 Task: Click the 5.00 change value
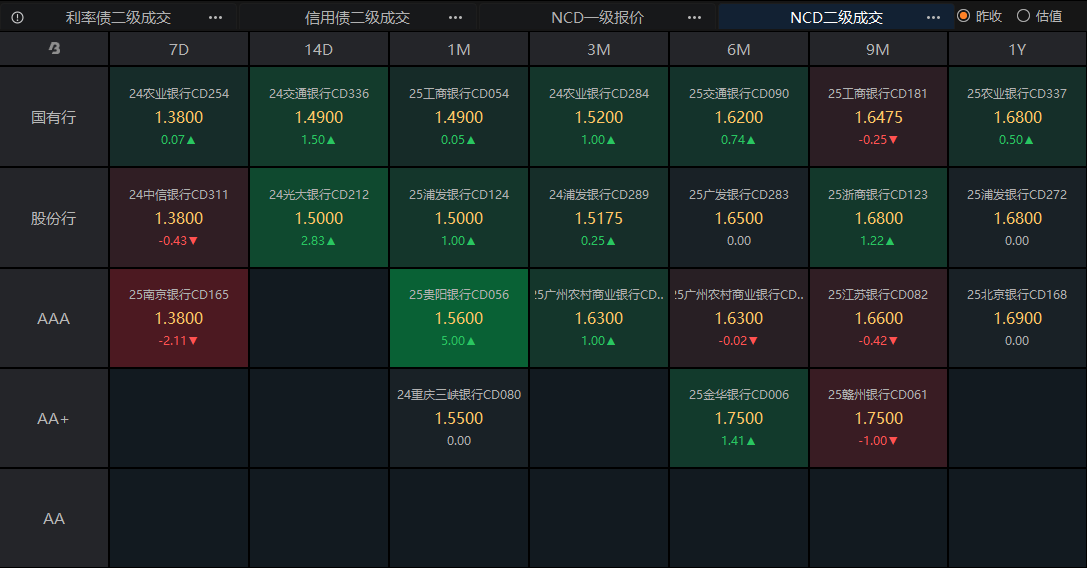point(458,341)
